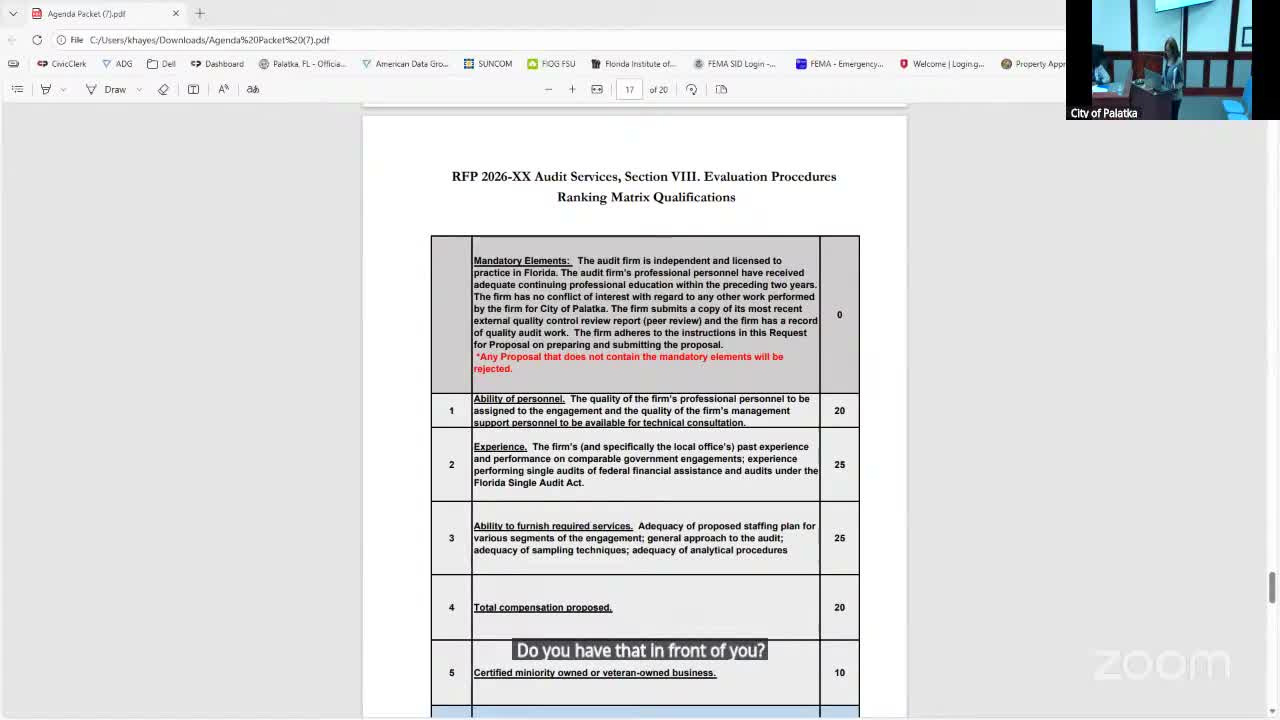Select the Erase tool
The image size is (1280, 720).
tap(162, 89)
